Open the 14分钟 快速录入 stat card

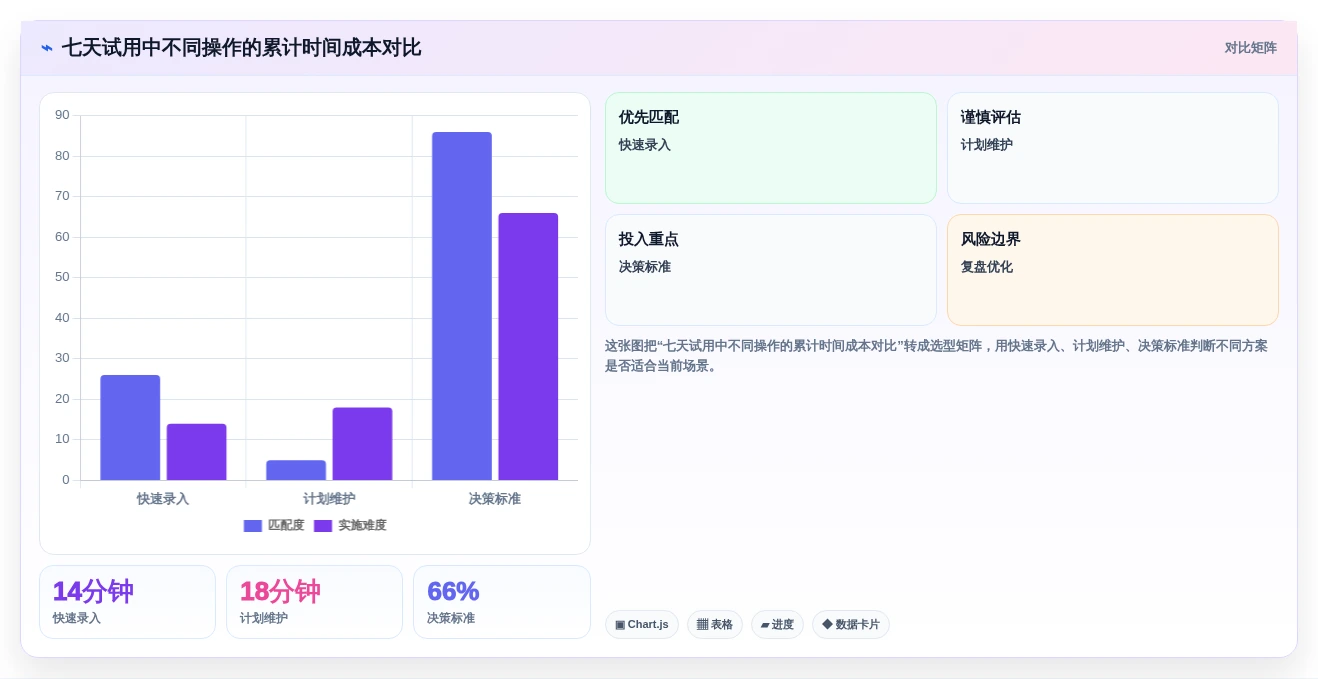click(127, 602)
